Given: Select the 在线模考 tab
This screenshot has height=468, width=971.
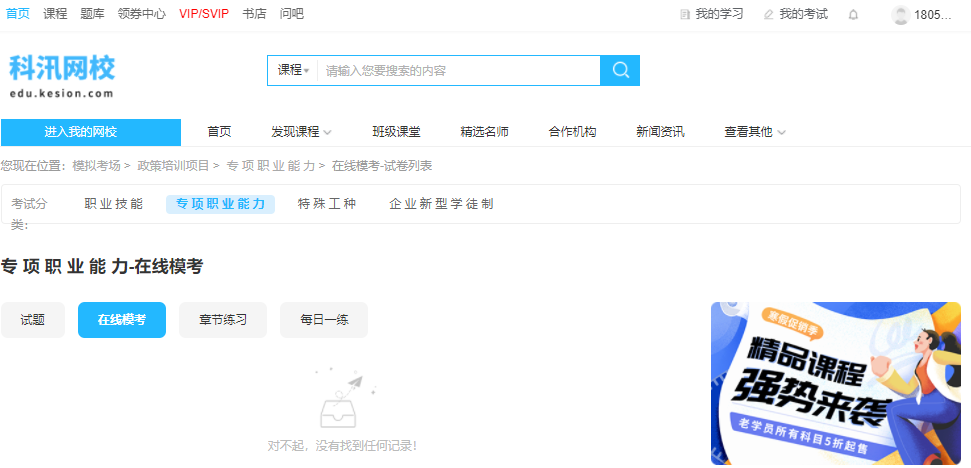Looking at the screenshot, I should click(x=122, y=320).
